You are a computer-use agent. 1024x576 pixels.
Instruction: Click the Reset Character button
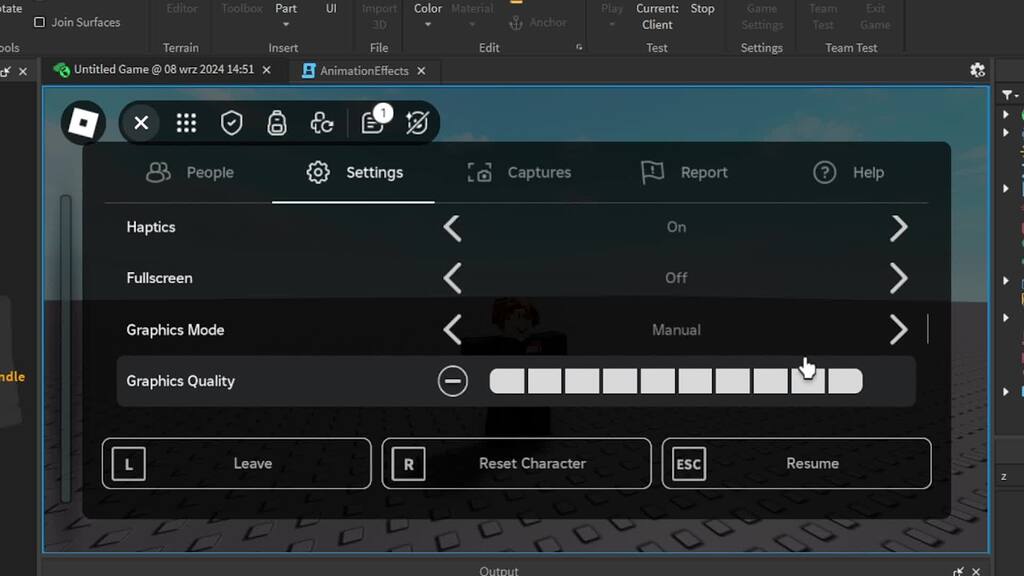(x=516, y=463)
